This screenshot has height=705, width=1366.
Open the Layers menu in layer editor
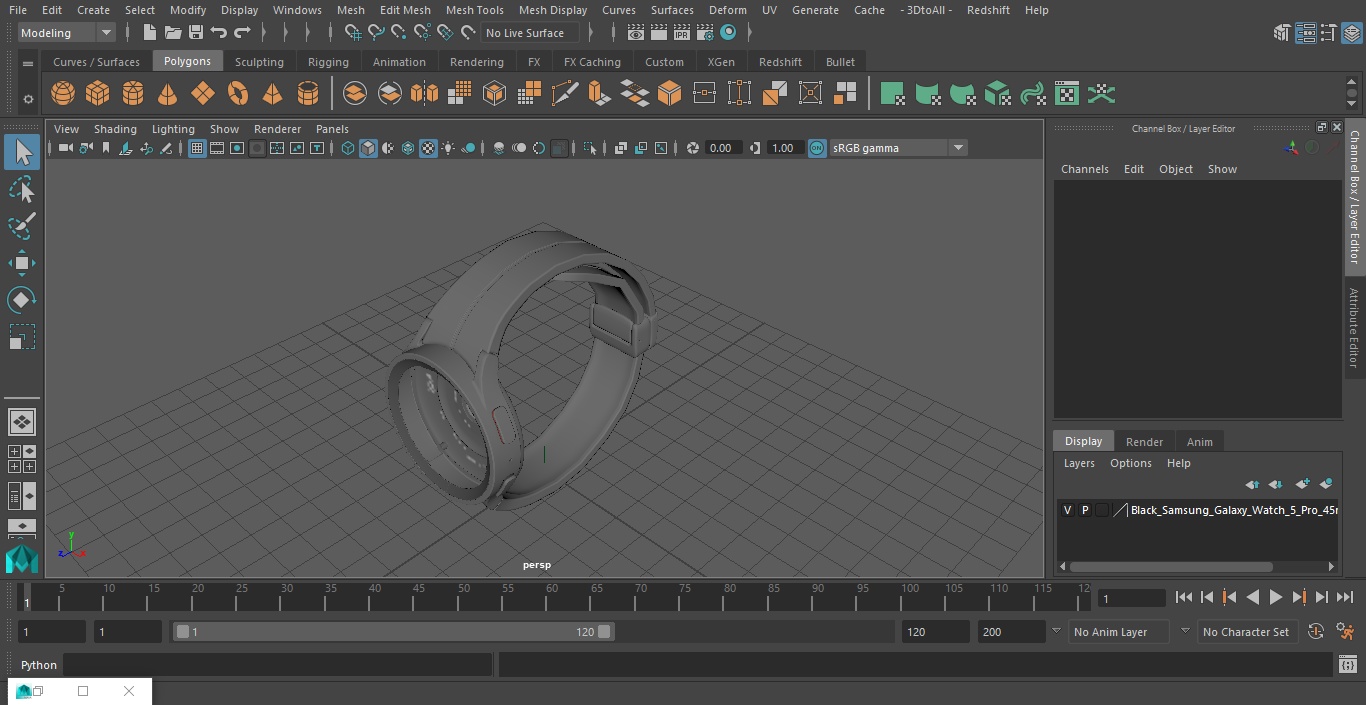1078,463
